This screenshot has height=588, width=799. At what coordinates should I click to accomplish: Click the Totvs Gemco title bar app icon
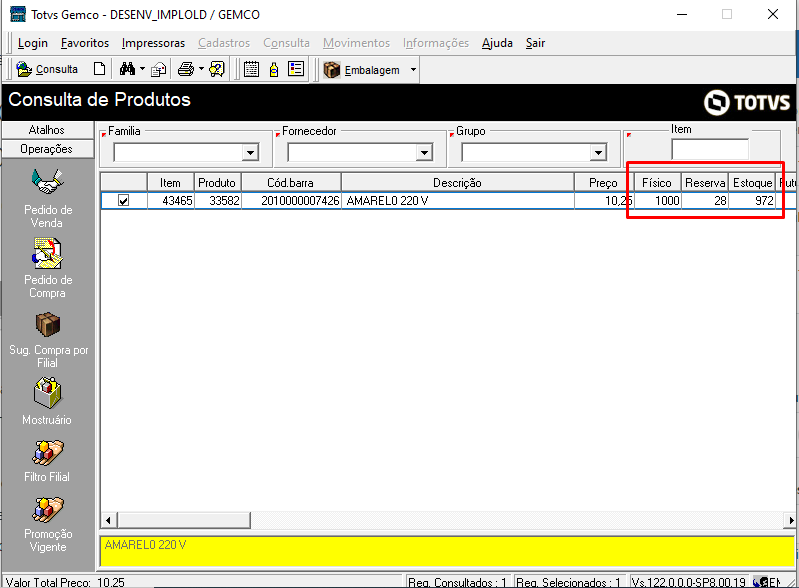[x=17, y=14]
